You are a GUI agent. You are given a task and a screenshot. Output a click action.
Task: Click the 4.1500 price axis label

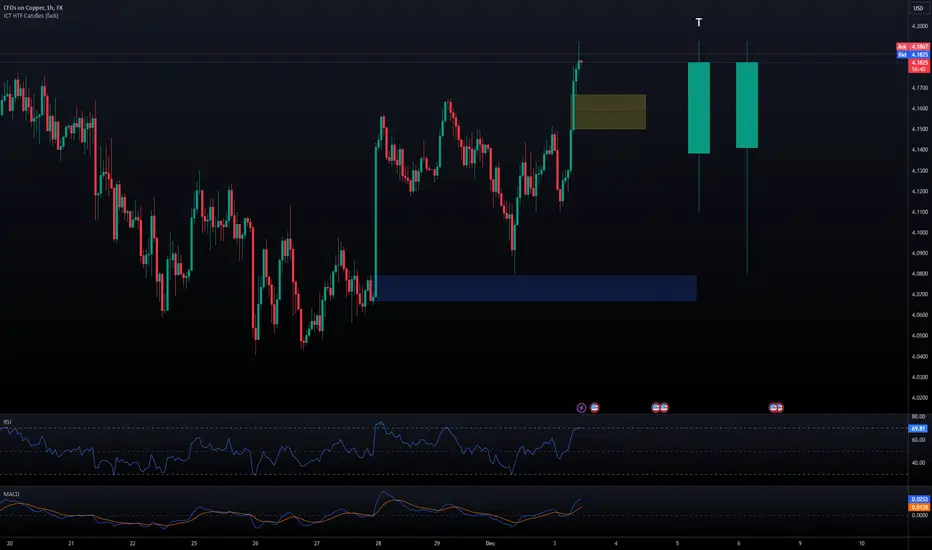(x=920, y=129)
